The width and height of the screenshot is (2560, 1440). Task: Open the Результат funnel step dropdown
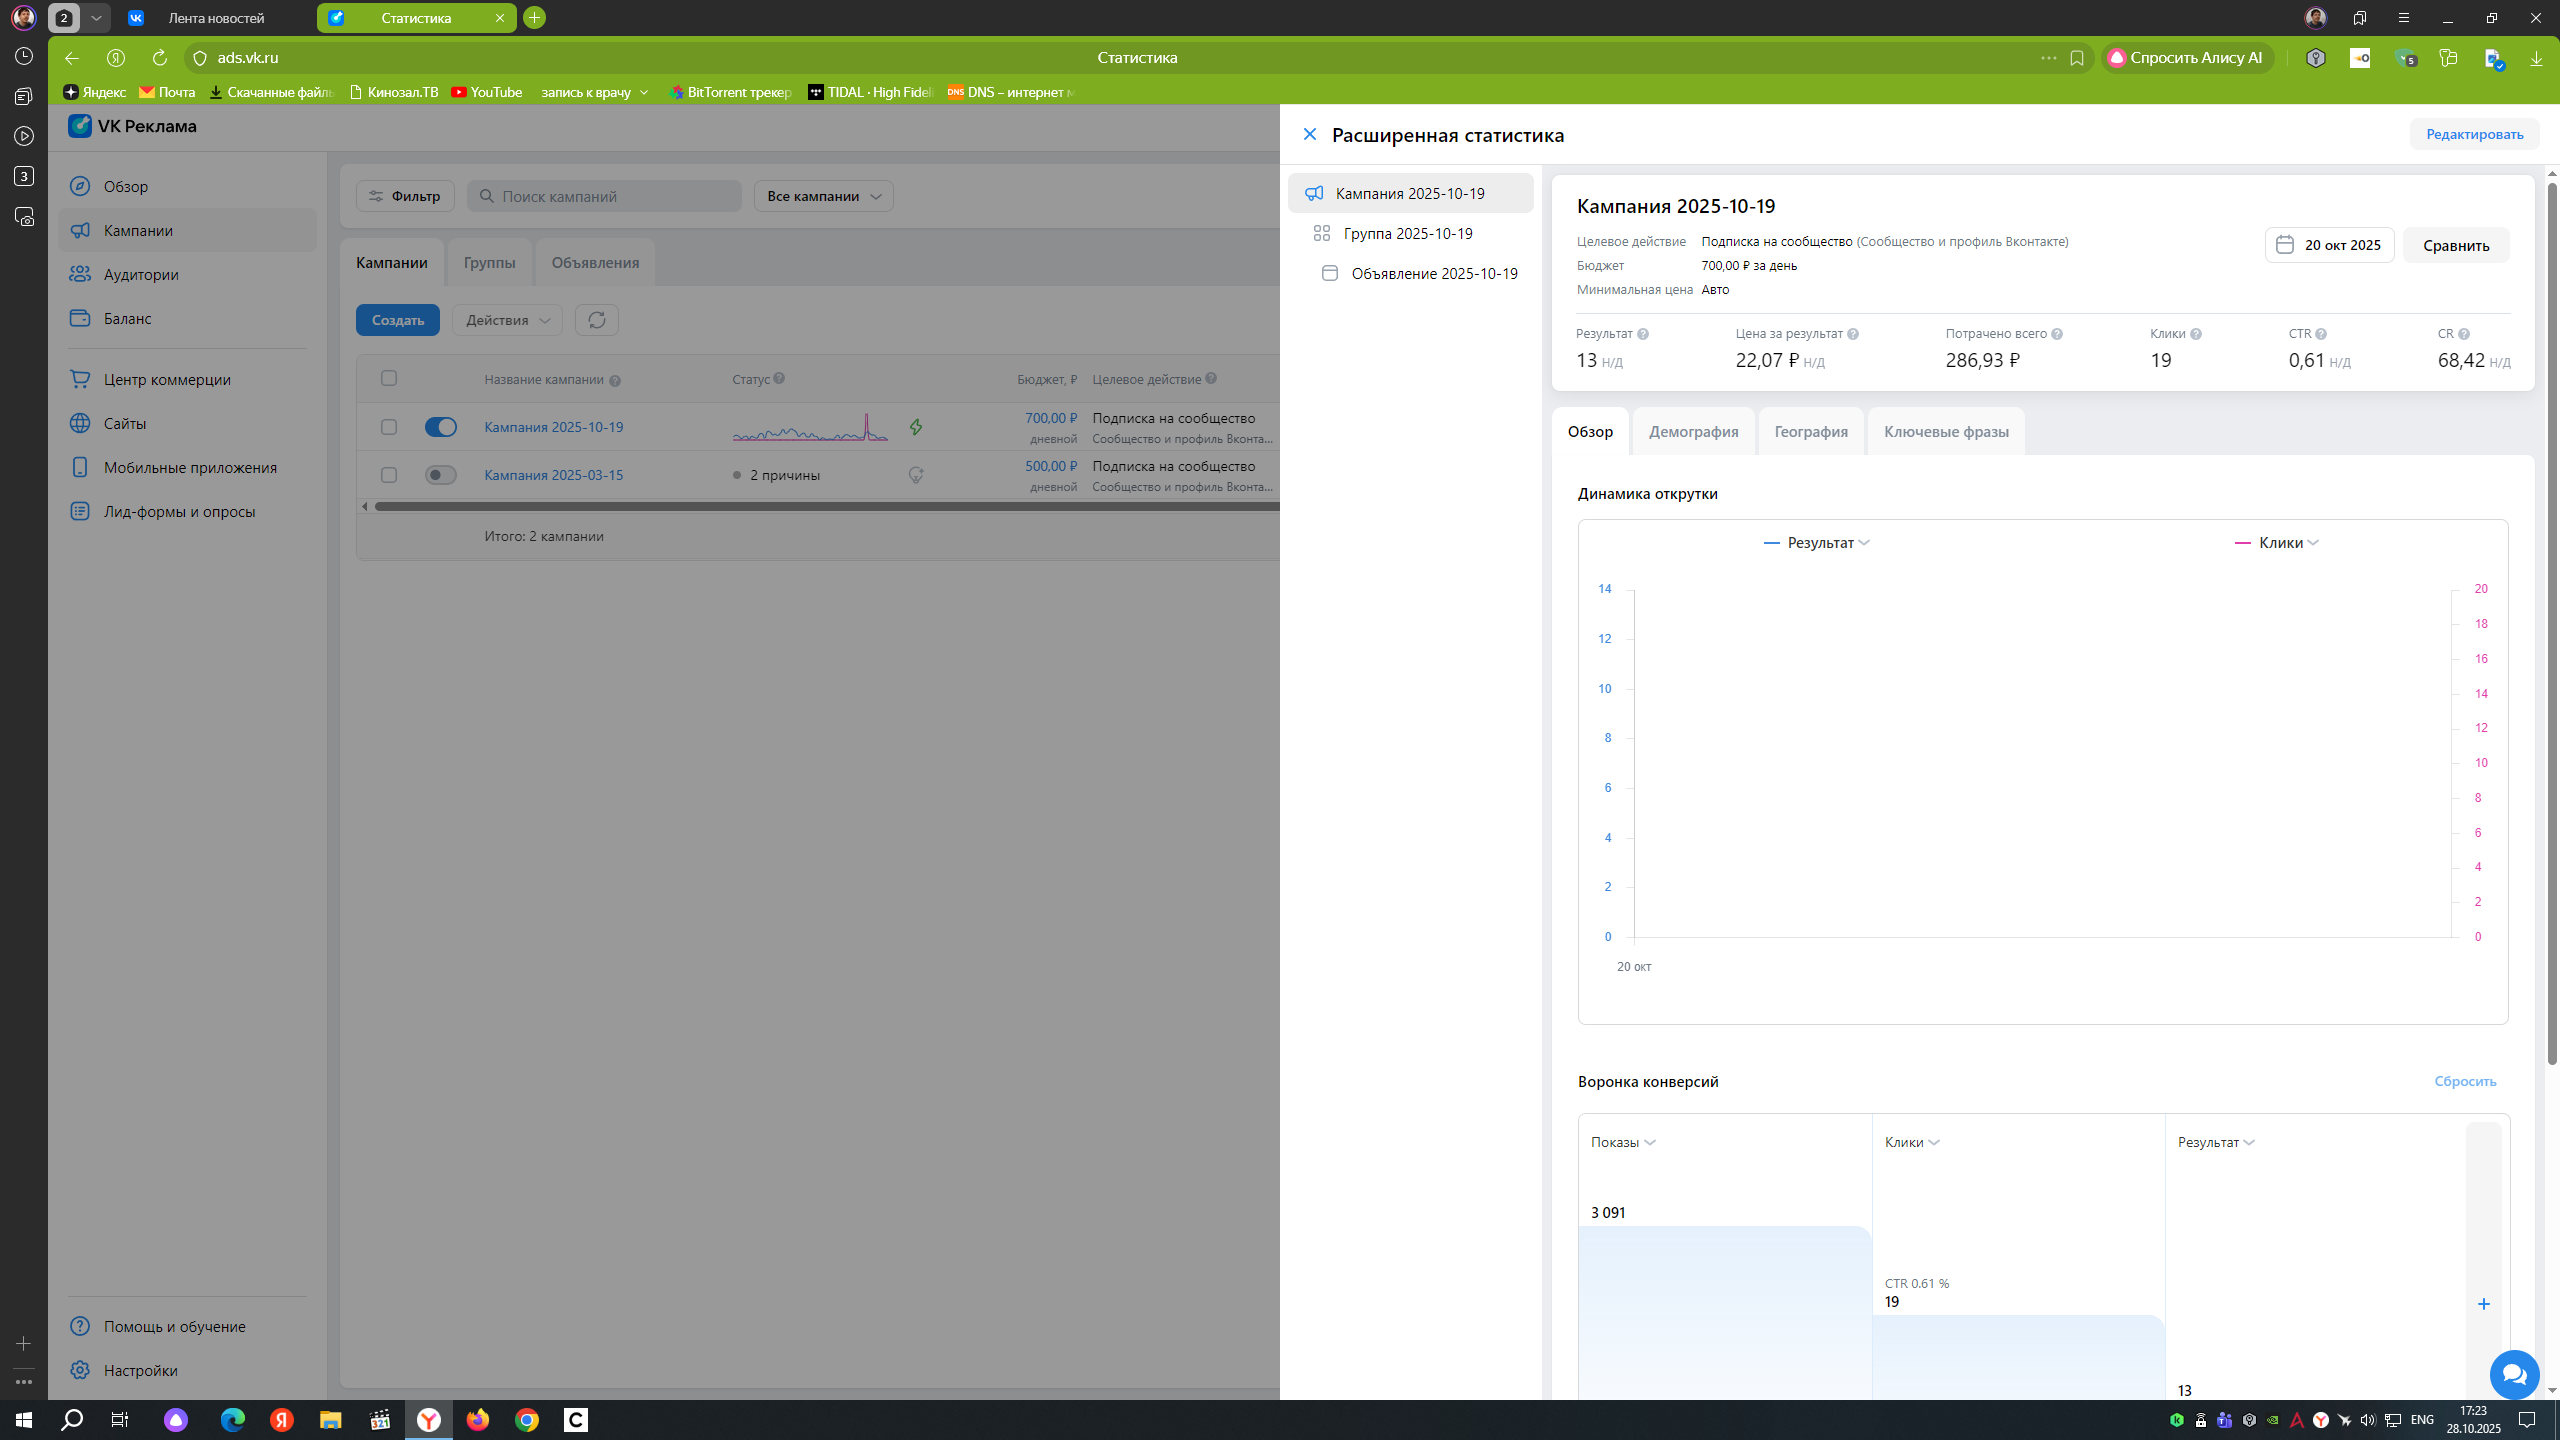pyautogui.click(x=2216, y=1142)
